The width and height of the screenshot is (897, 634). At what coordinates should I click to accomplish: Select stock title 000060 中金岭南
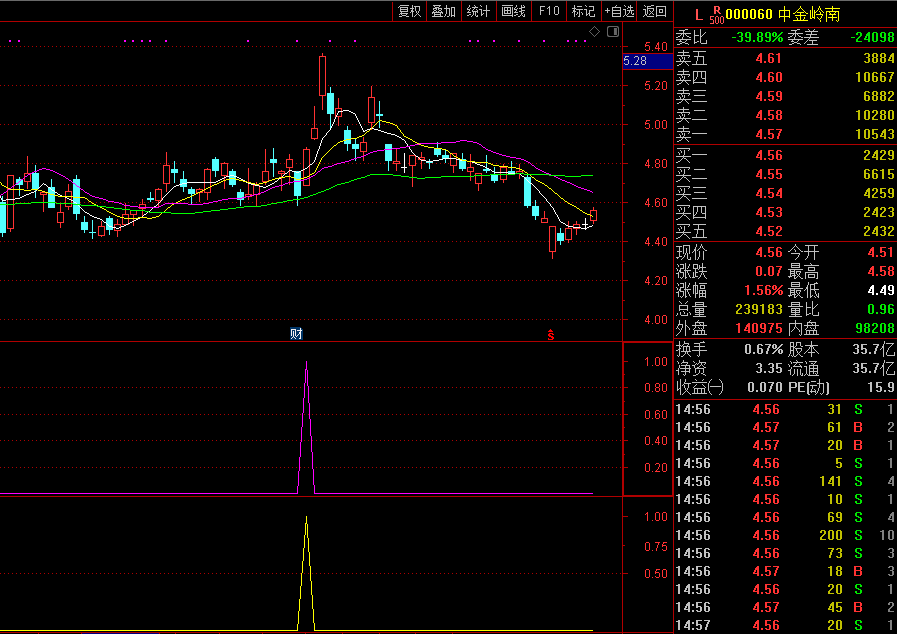click(x=783, y=14)
